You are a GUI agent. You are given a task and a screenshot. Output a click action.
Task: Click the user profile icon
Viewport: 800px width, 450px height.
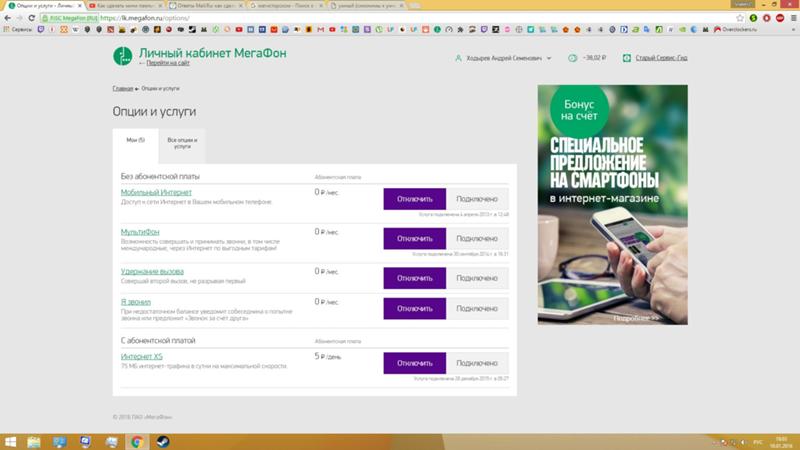(x=458, y=58)
